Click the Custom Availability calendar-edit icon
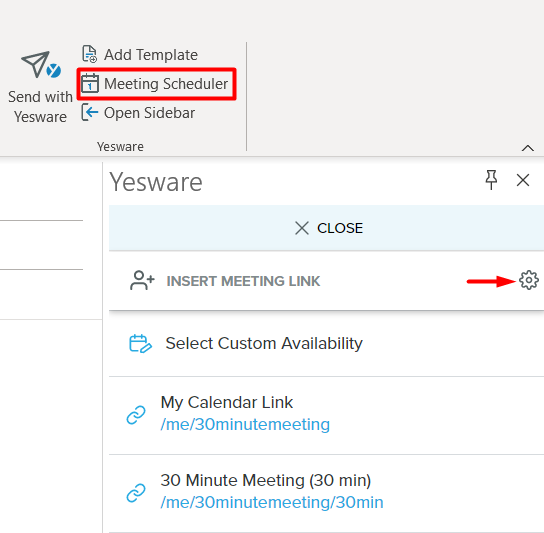The width and height of the screenshot is (544, 533). point(140,344)
